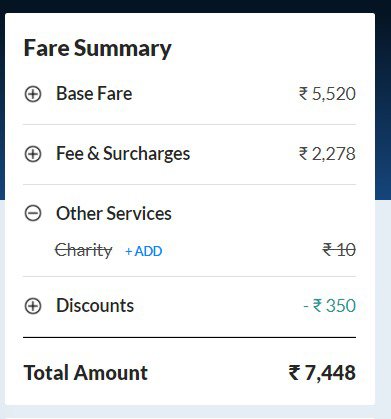The height and width of the screenshot is (419, 391).
Task: Click the Base Fare row label
Action: coord(94,93)
